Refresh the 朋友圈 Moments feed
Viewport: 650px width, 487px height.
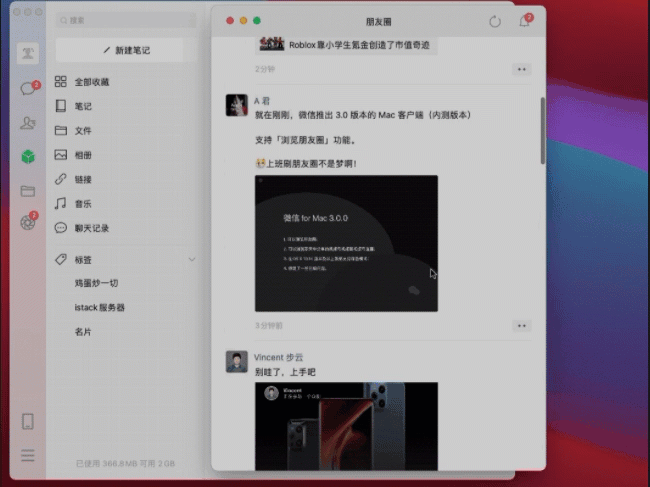(x=495, y=22)
